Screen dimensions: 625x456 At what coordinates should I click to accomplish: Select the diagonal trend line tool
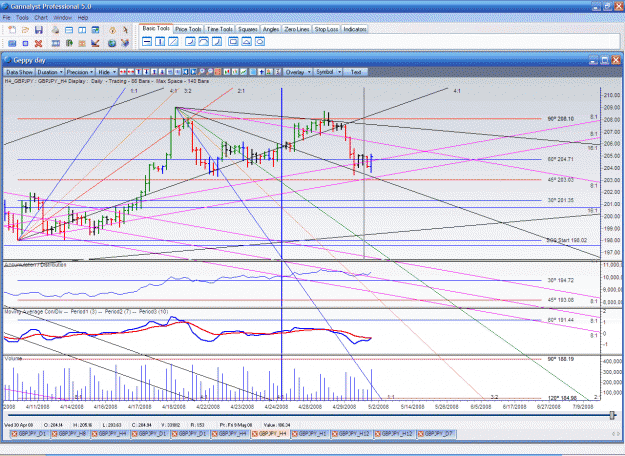173,41
